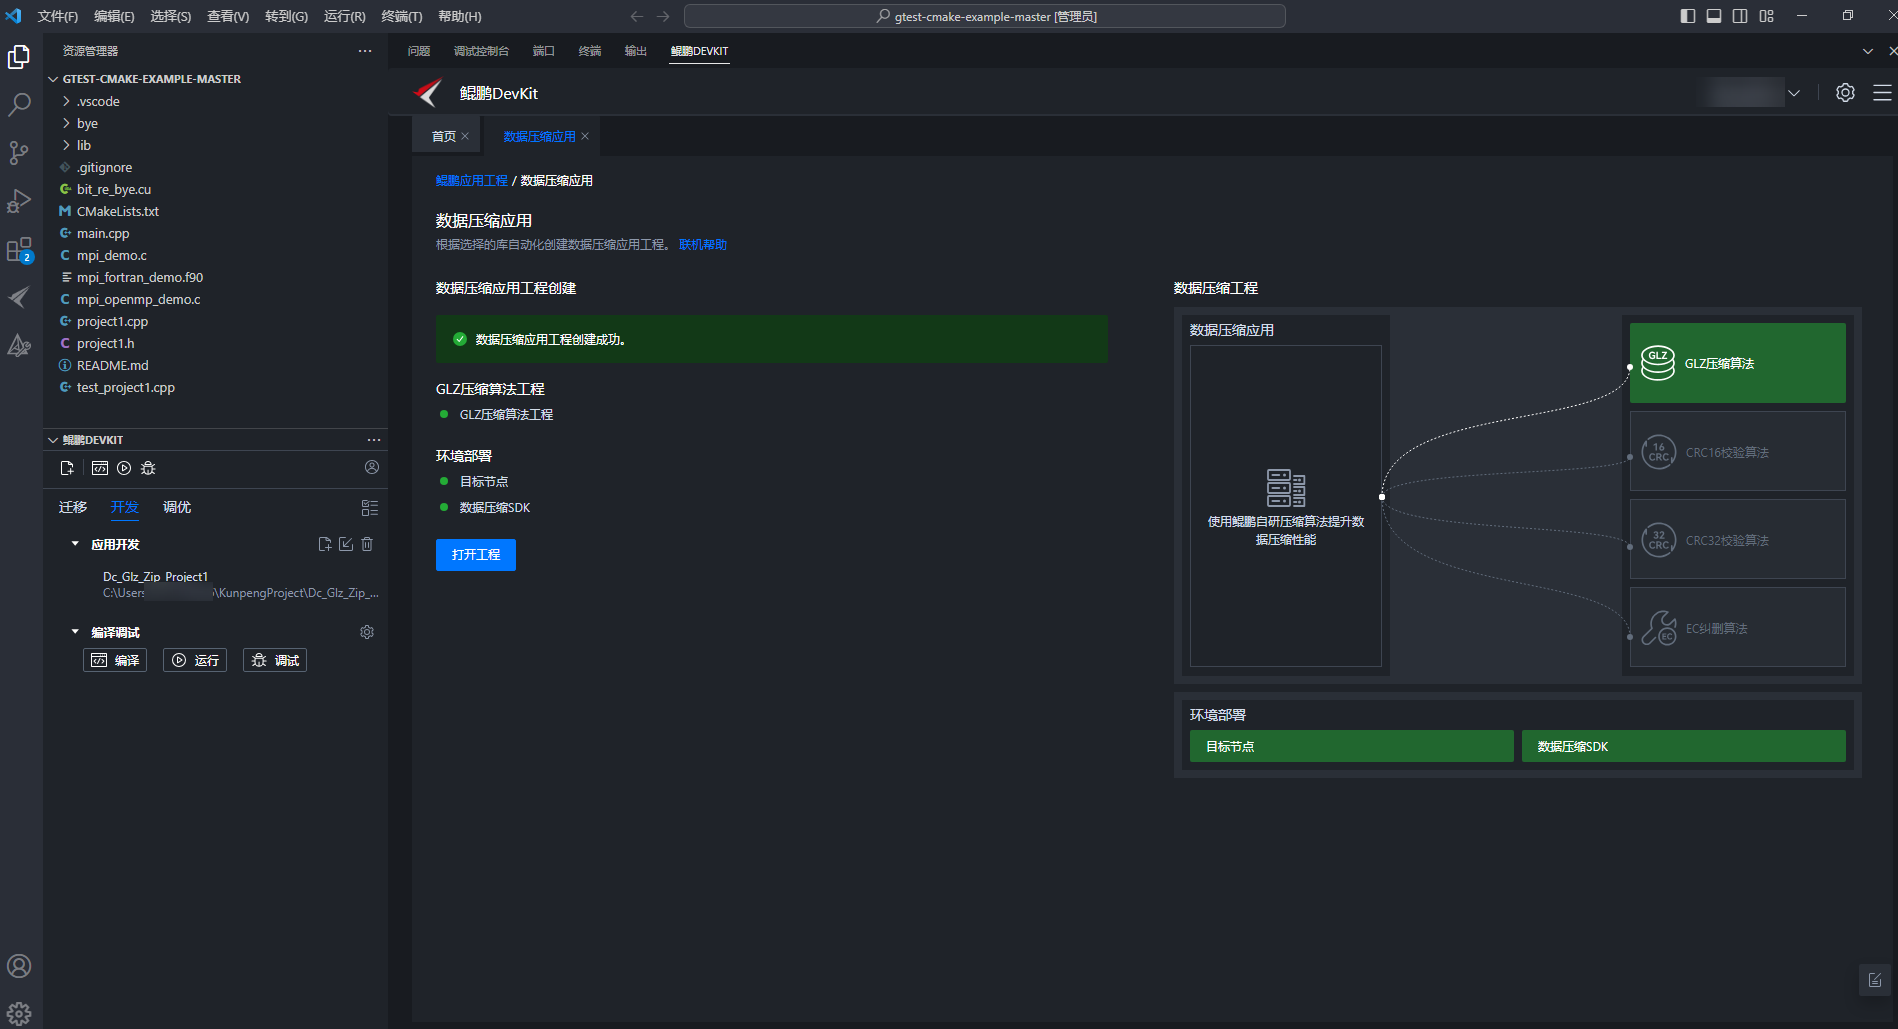
Task: Open the Run and Debug view
Action: coord(19,200)
